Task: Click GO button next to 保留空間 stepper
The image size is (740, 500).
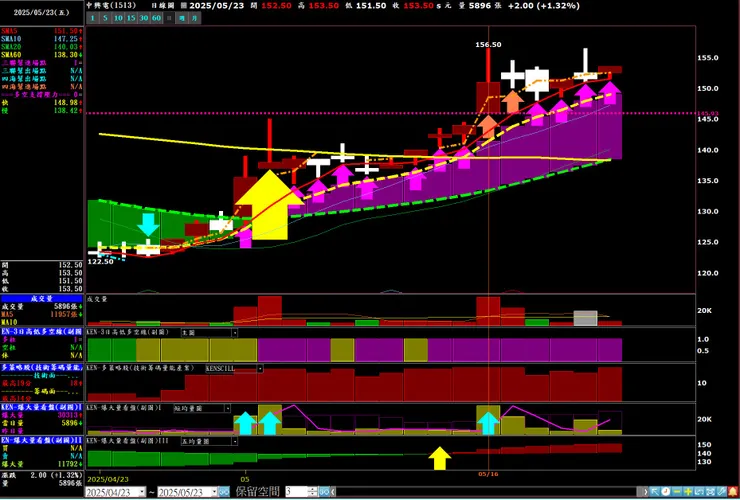Action: click(x=324, y=492)
